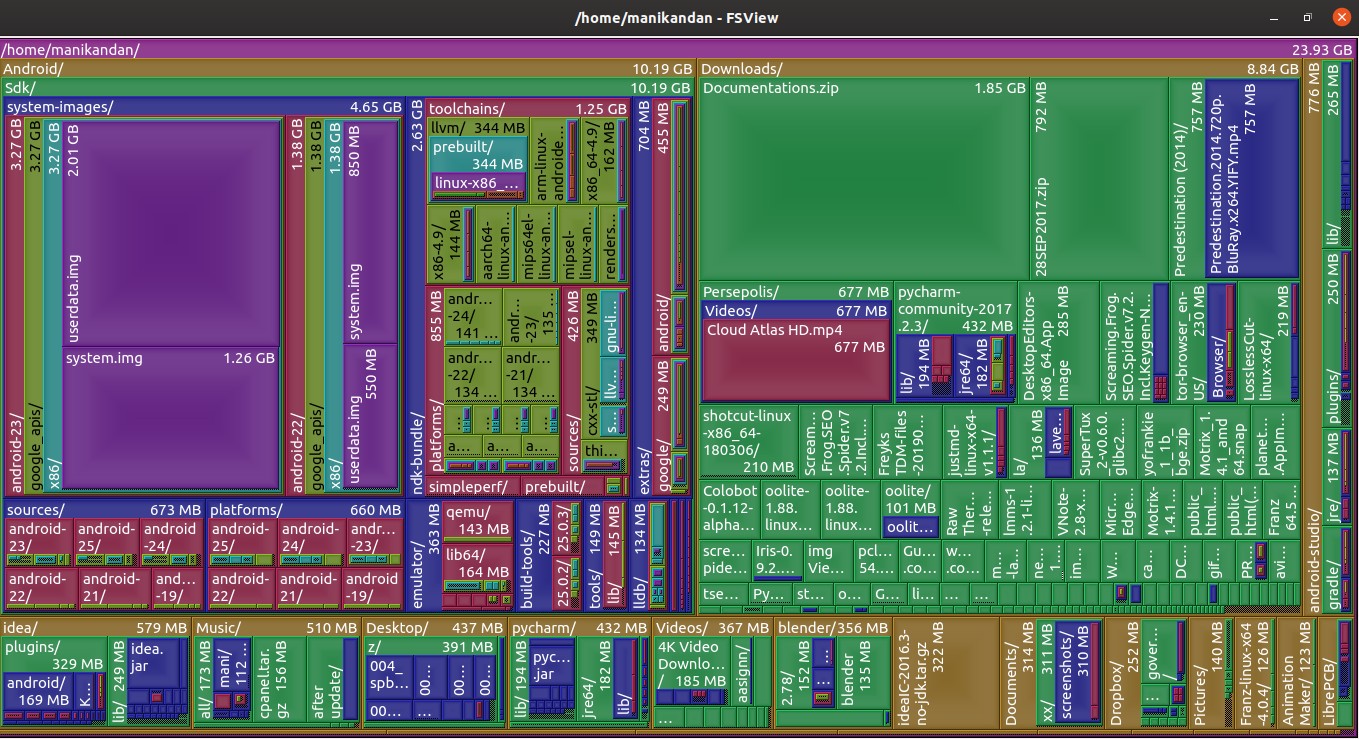This screenshot has height=739, width=1359.
Task: Select the Pictures/ 140 MB folder
Action: pos(1208,672)
